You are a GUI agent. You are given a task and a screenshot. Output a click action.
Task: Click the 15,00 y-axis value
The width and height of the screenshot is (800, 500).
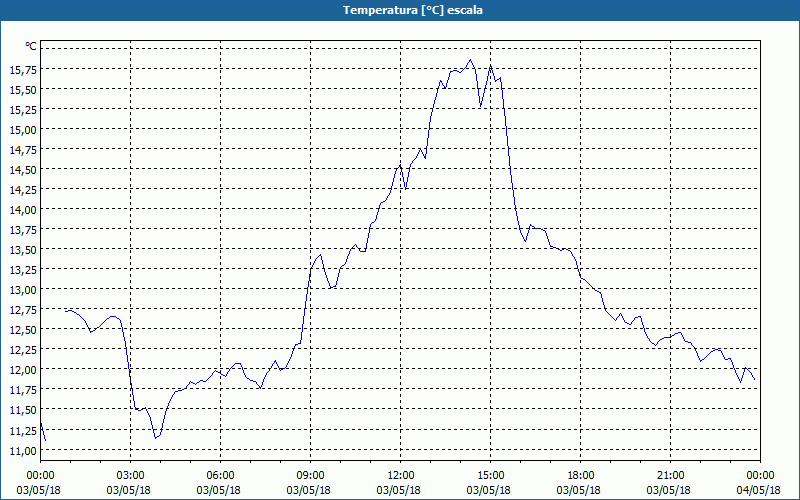[23, 130]
